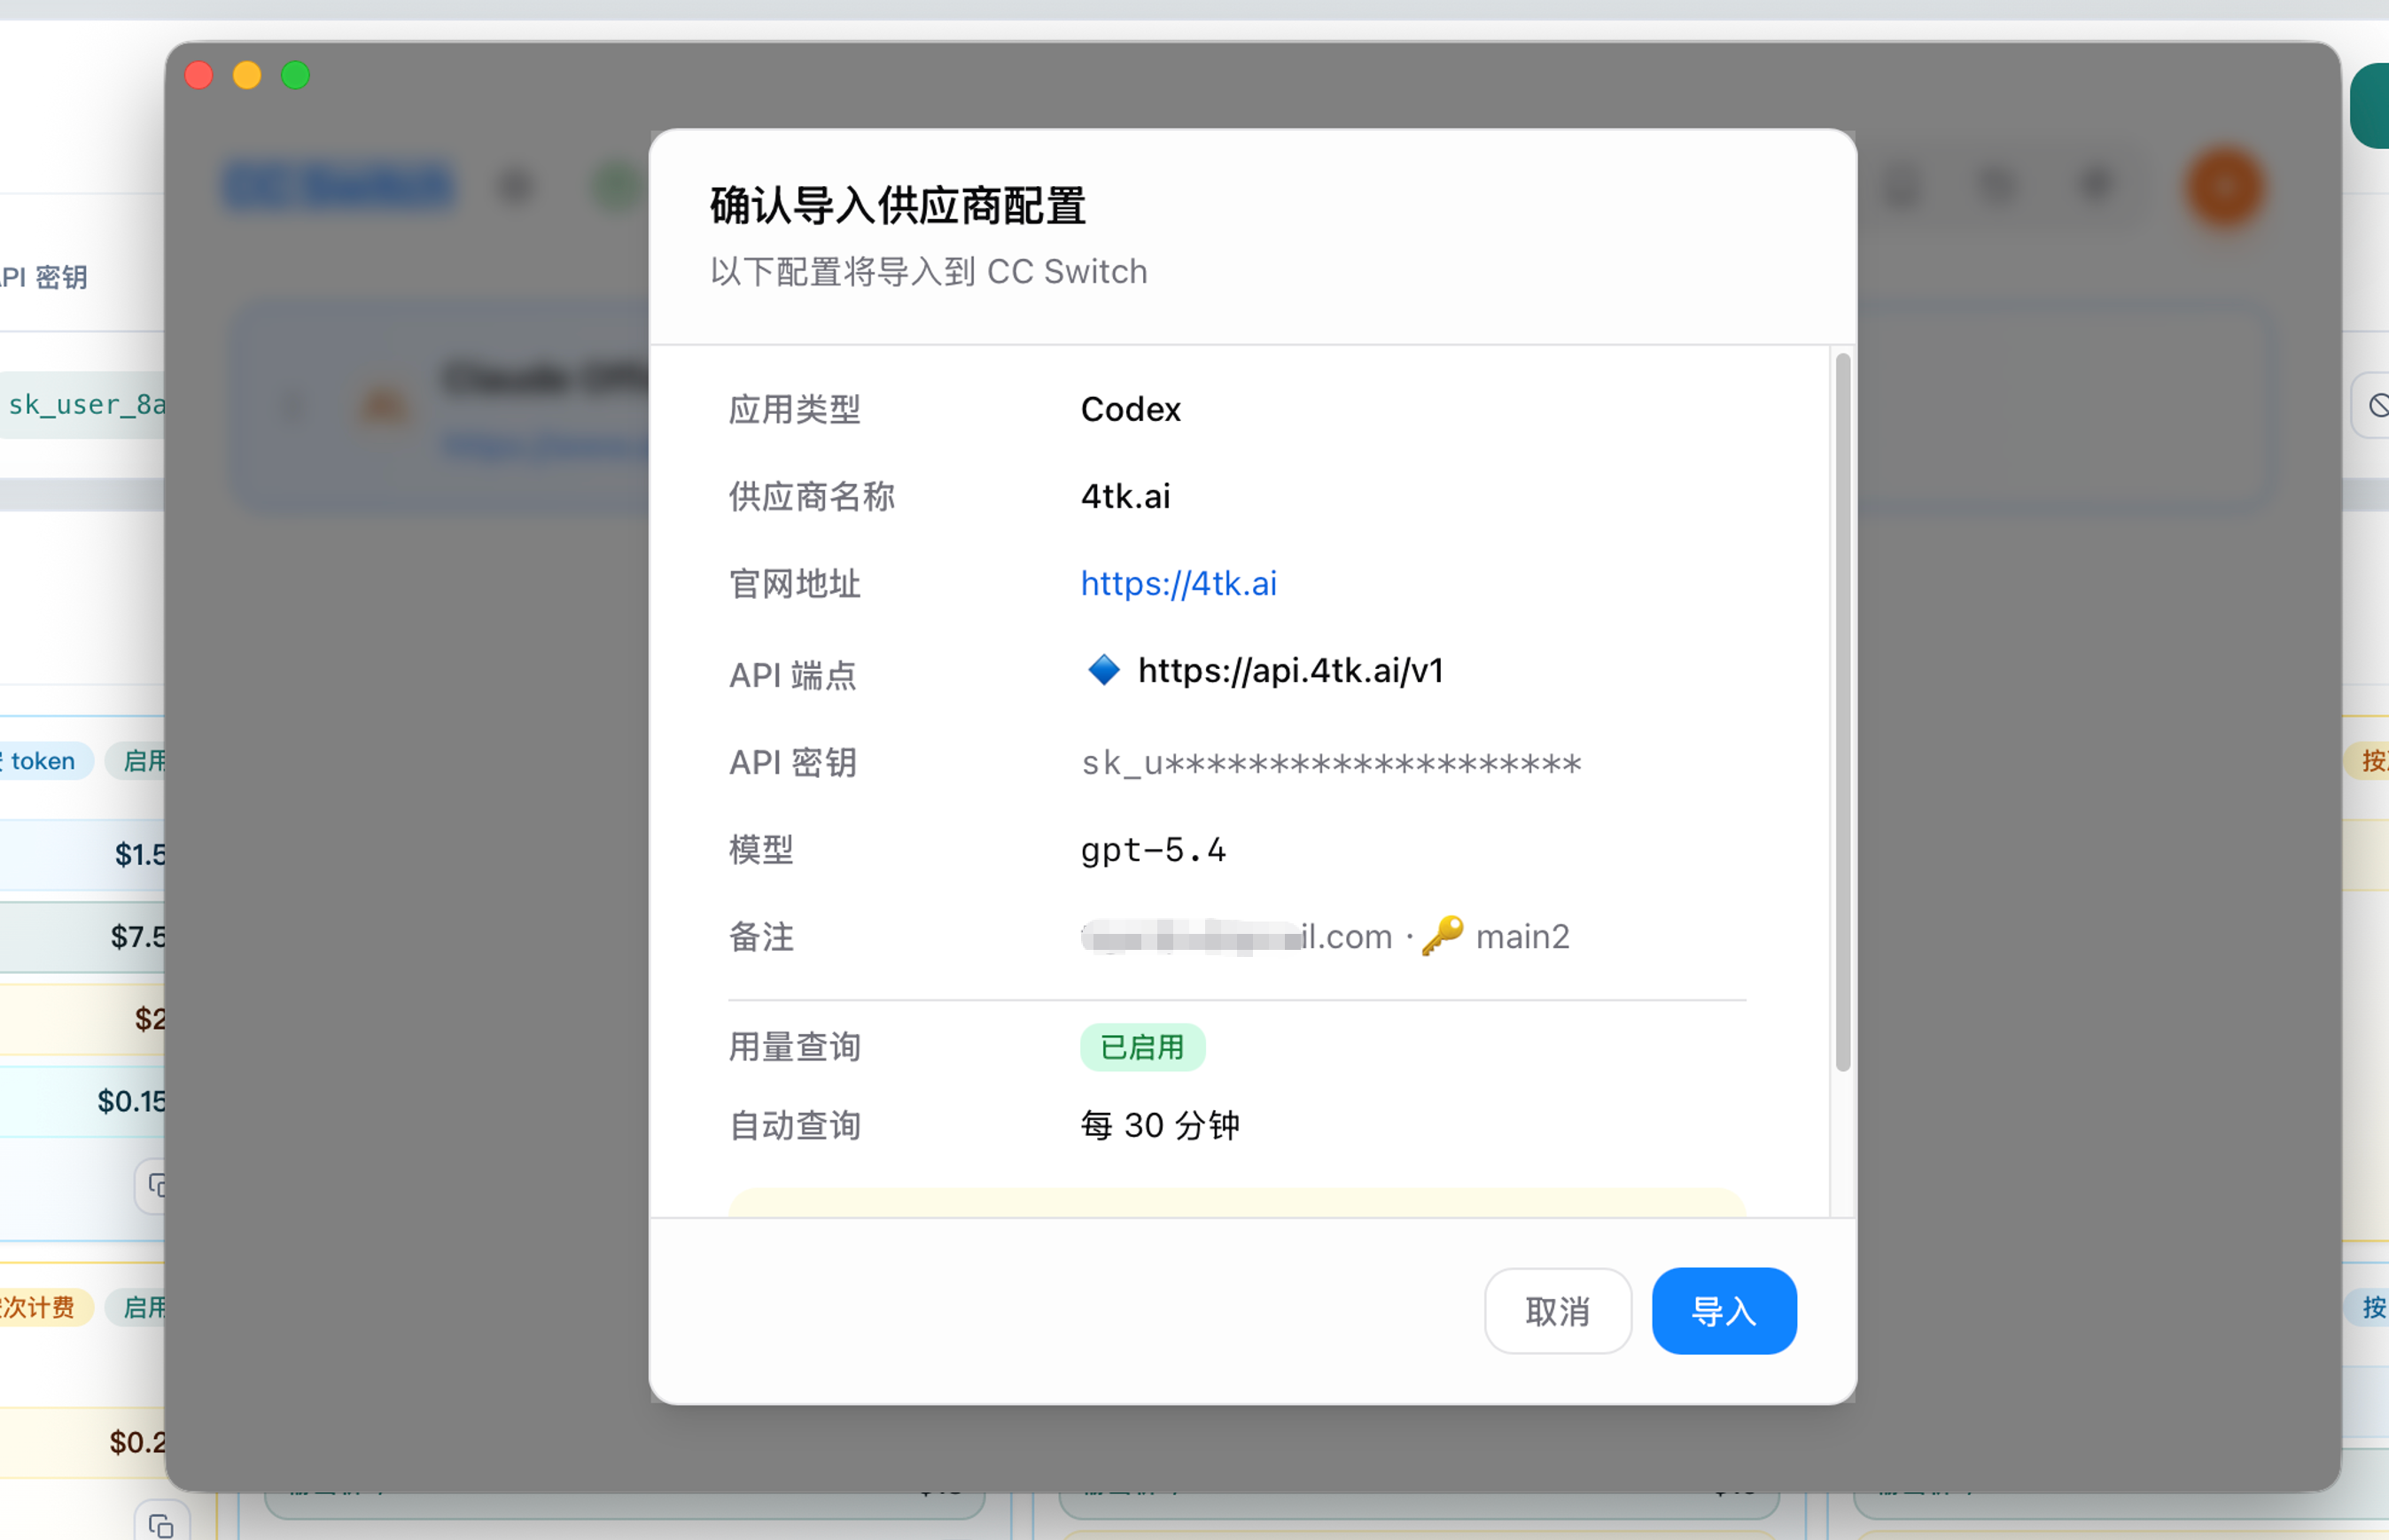Viewport: 2389px width, 1540px height.
Task: Click the Codex app type value
Action: pos(1130,409)
